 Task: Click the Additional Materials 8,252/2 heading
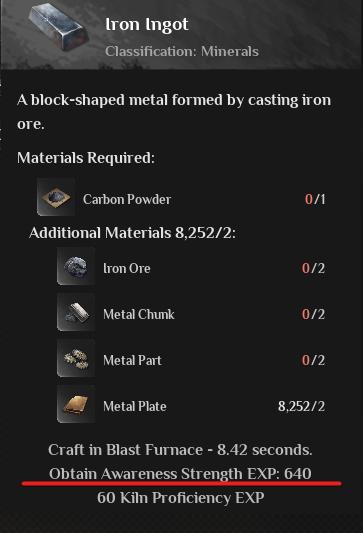click(x=132, y=233)
